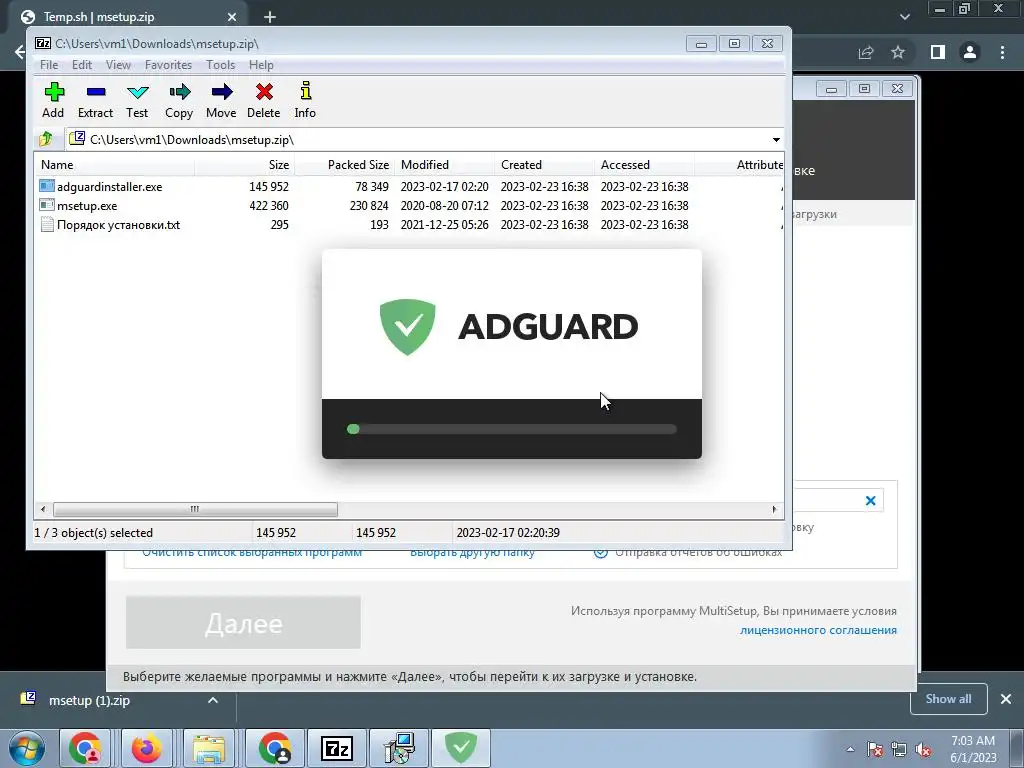Image resolution: width=1024 pixels, height=768 pixels.
Task: Click Action Center flag tray icon
Action: click(875, 750)
